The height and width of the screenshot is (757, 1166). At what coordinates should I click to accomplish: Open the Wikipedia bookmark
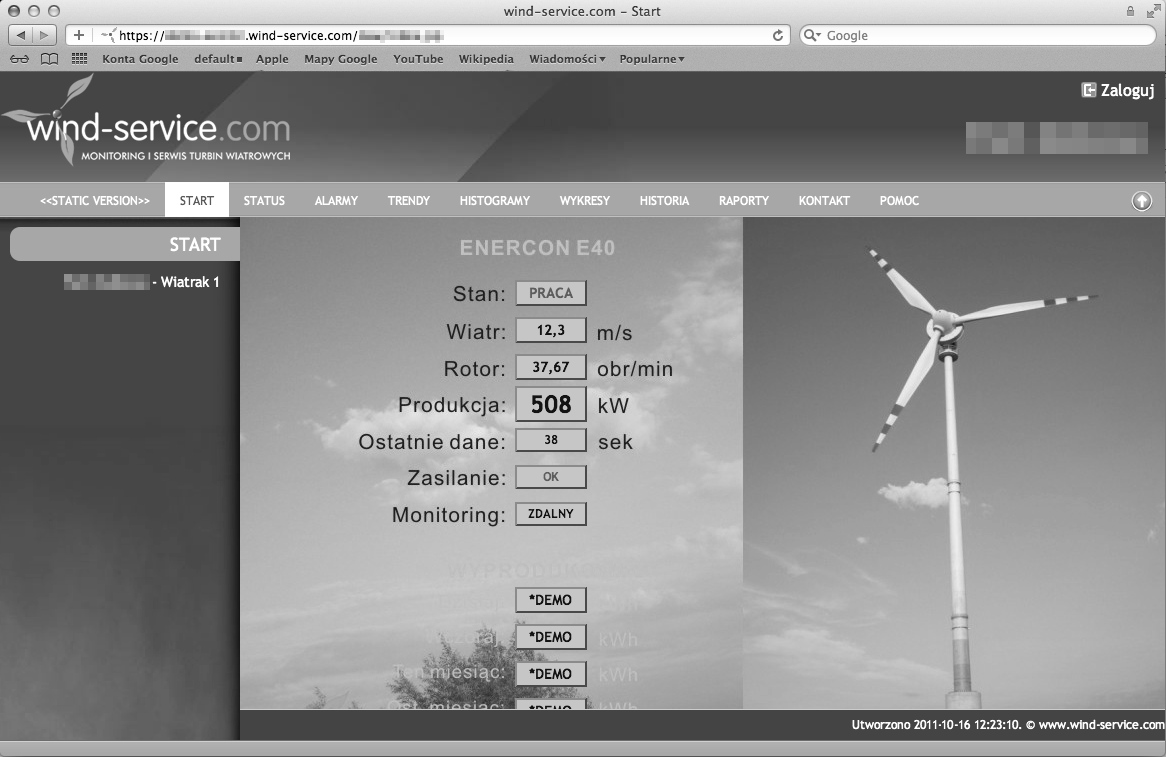pos(486,59)
